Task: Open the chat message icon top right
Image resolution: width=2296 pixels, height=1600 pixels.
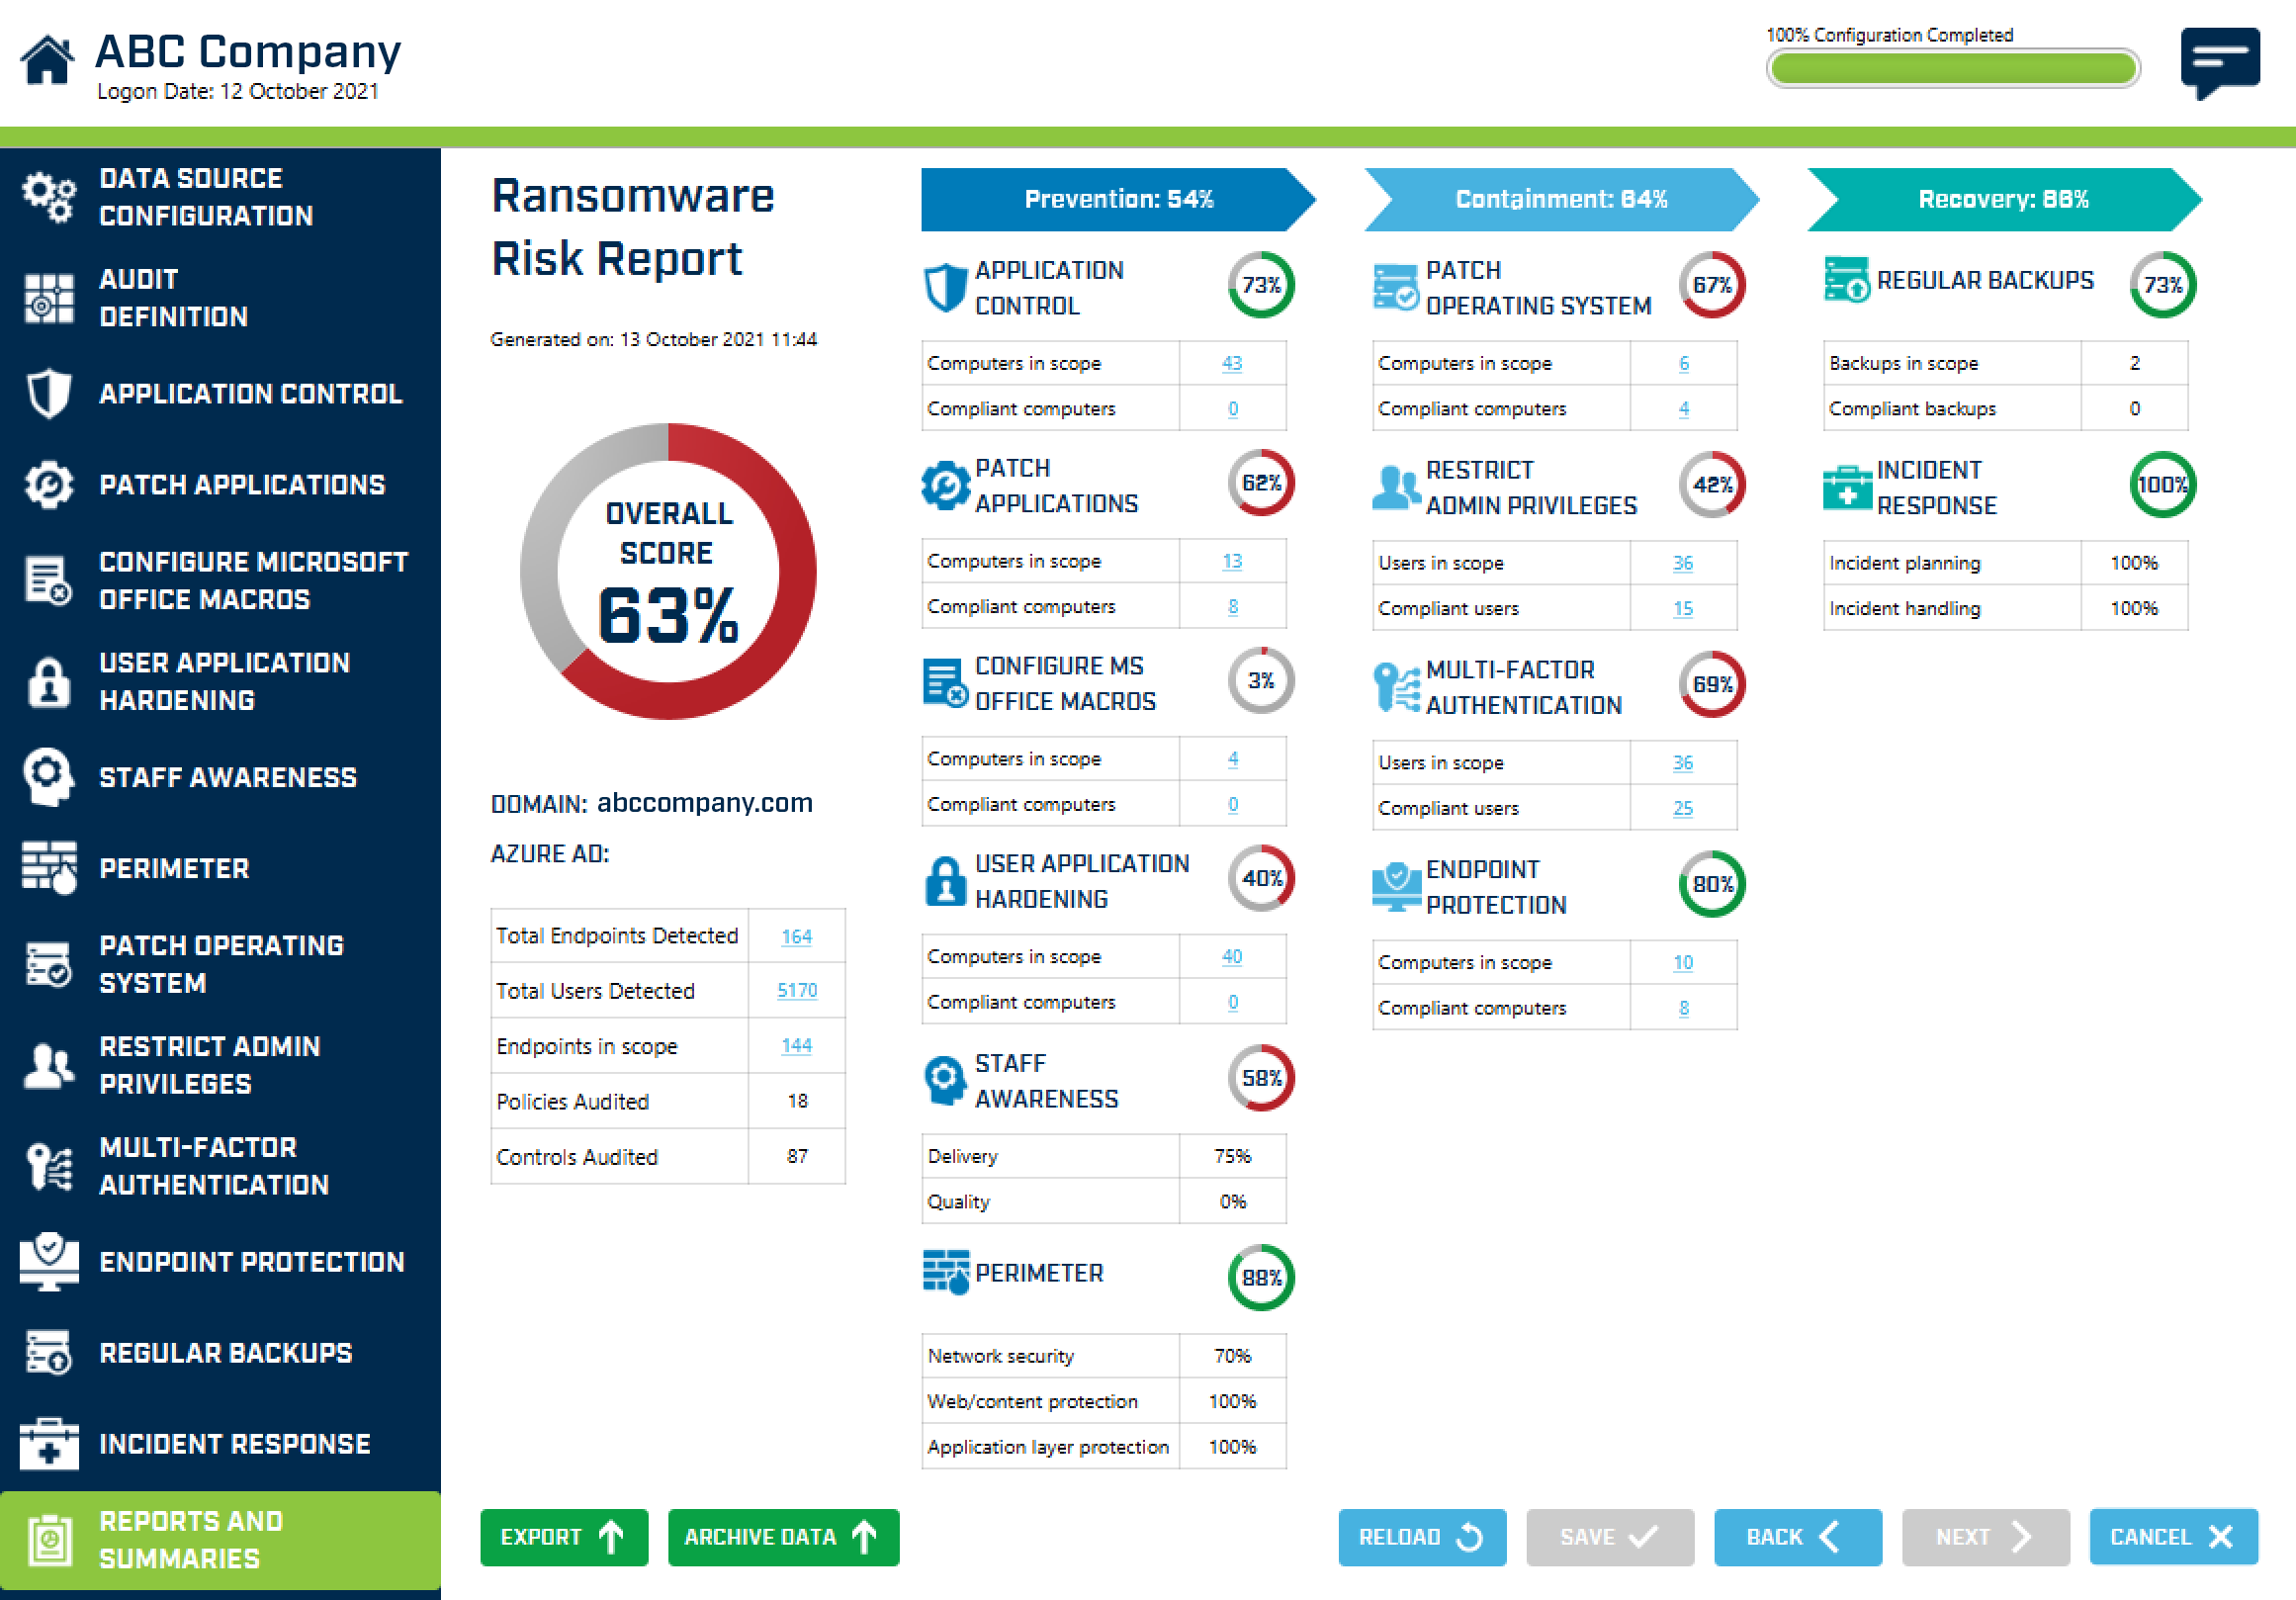Action: coord(2222,62)
